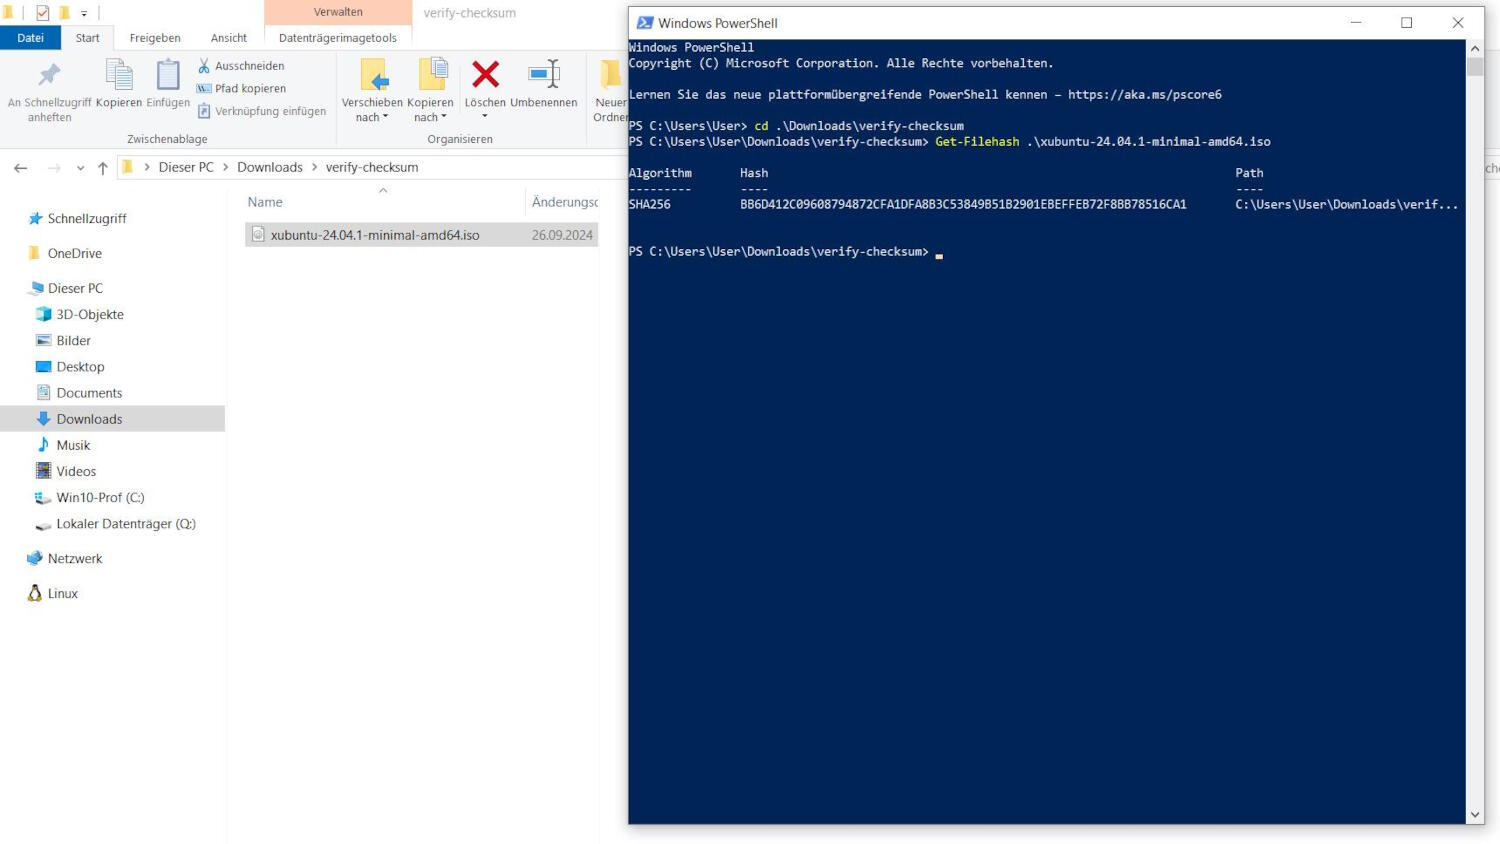Image resolution: width=1500 pixels, height=844 pixels.
Task: Switch to the Ansicht ribbon tab
Action: tap(229, 38)
